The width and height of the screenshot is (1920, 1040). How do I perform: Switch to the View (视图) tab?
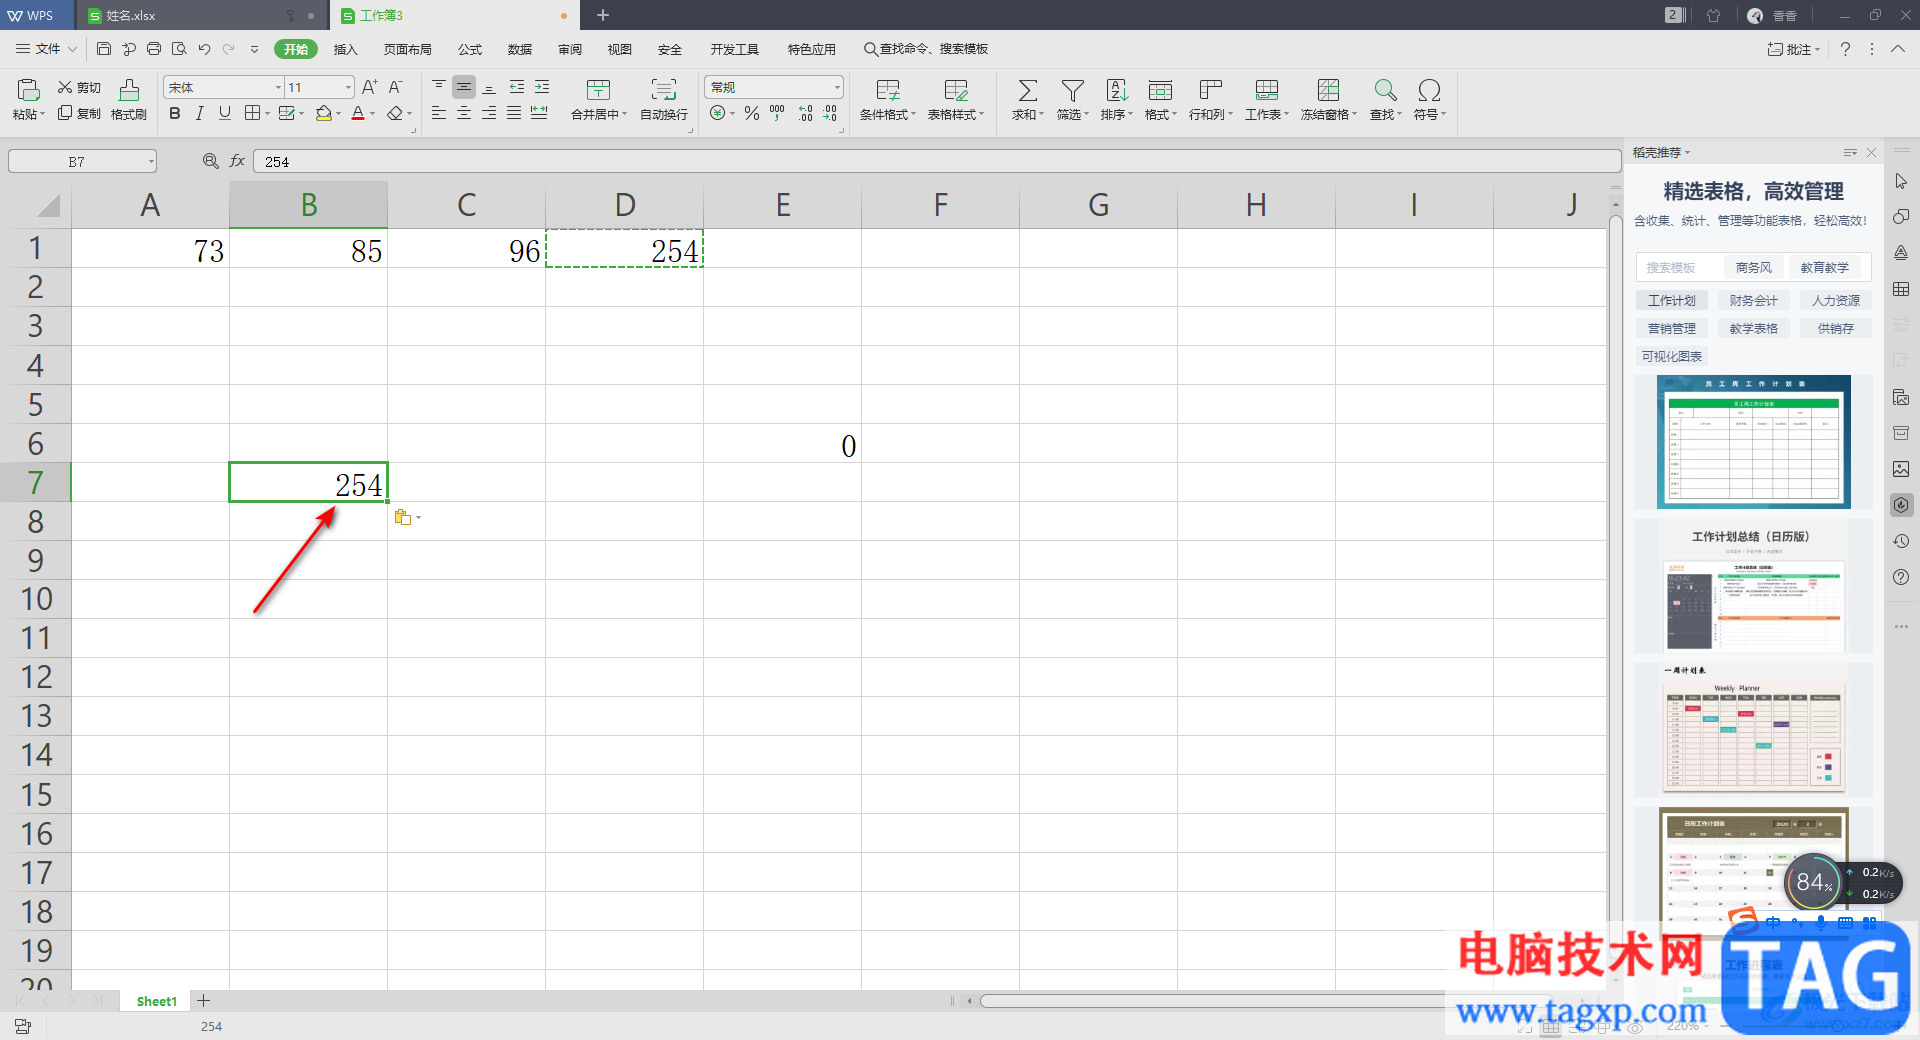620,49
